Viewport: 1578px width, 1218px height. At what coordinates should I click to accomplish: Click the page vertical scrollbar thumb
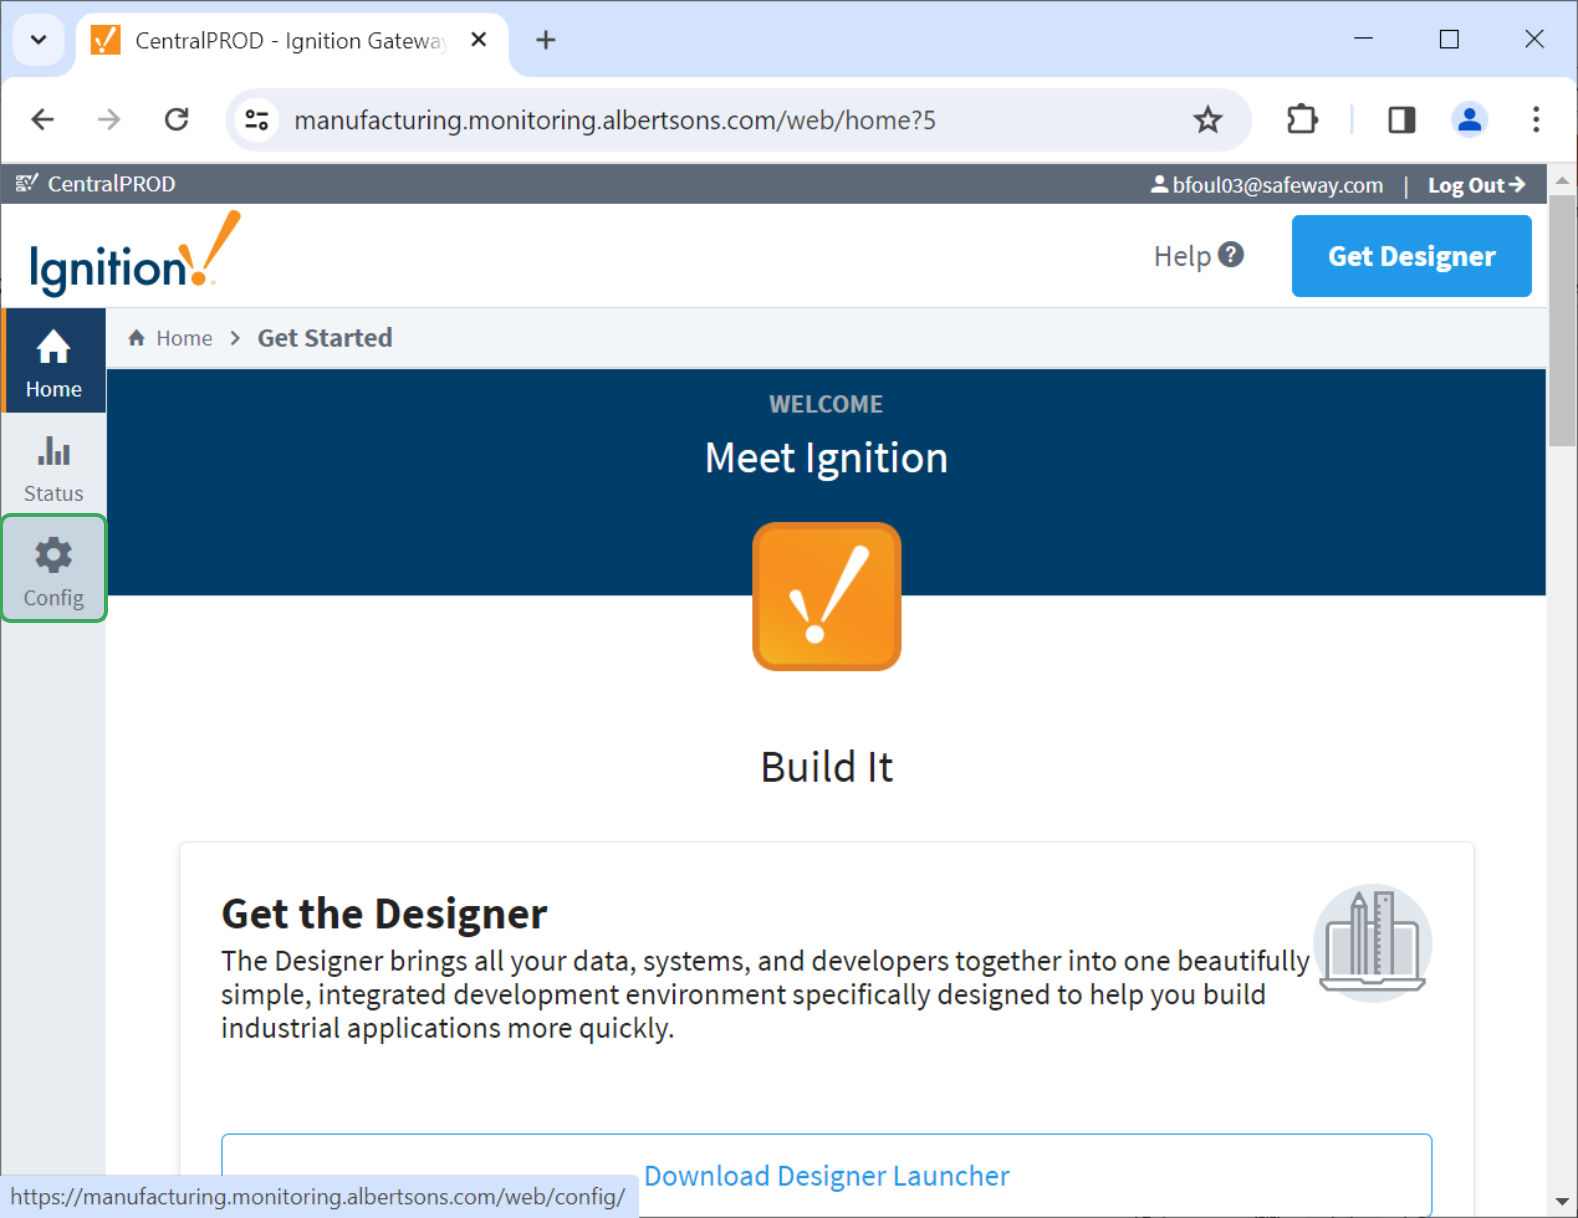[1562, 320]
